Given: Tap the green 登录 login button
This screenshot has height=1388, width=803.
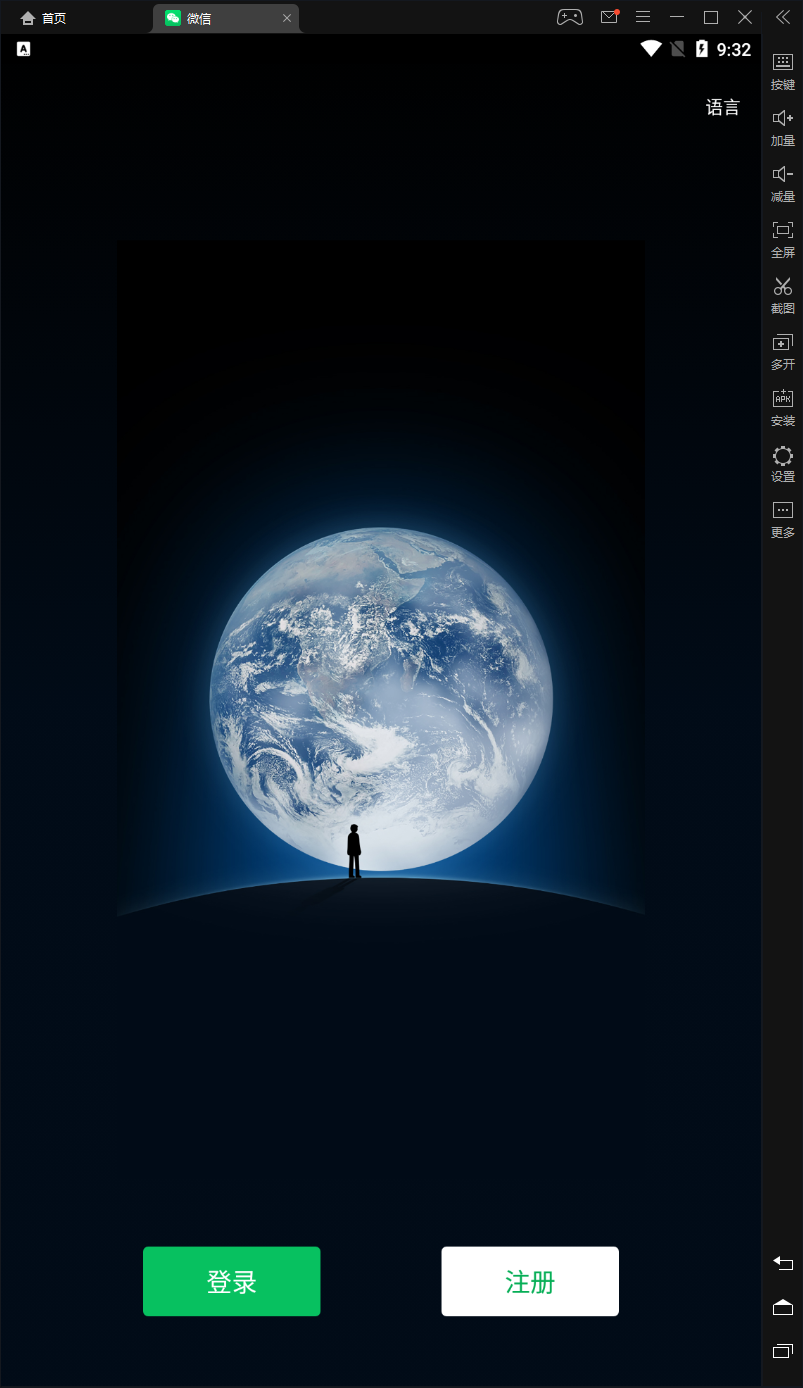Looking at the screenshot, I should (231, 1281).
